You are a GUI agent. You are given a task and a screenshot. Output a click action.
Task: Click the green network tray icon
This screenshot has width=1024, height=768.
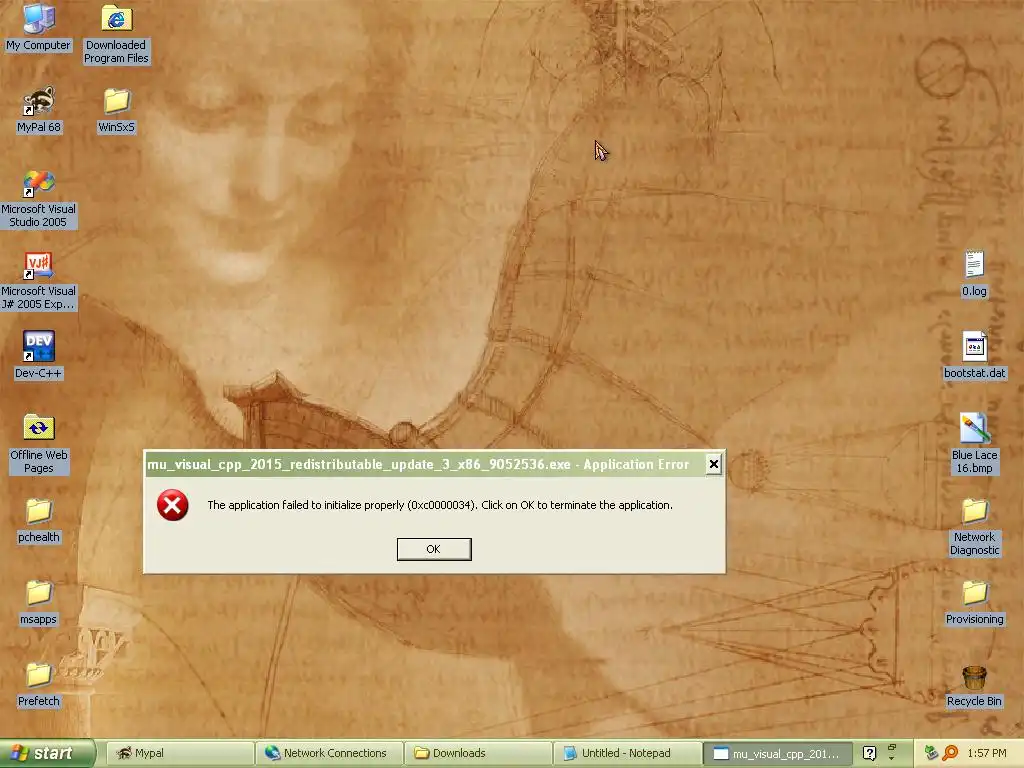pos(931,753)
